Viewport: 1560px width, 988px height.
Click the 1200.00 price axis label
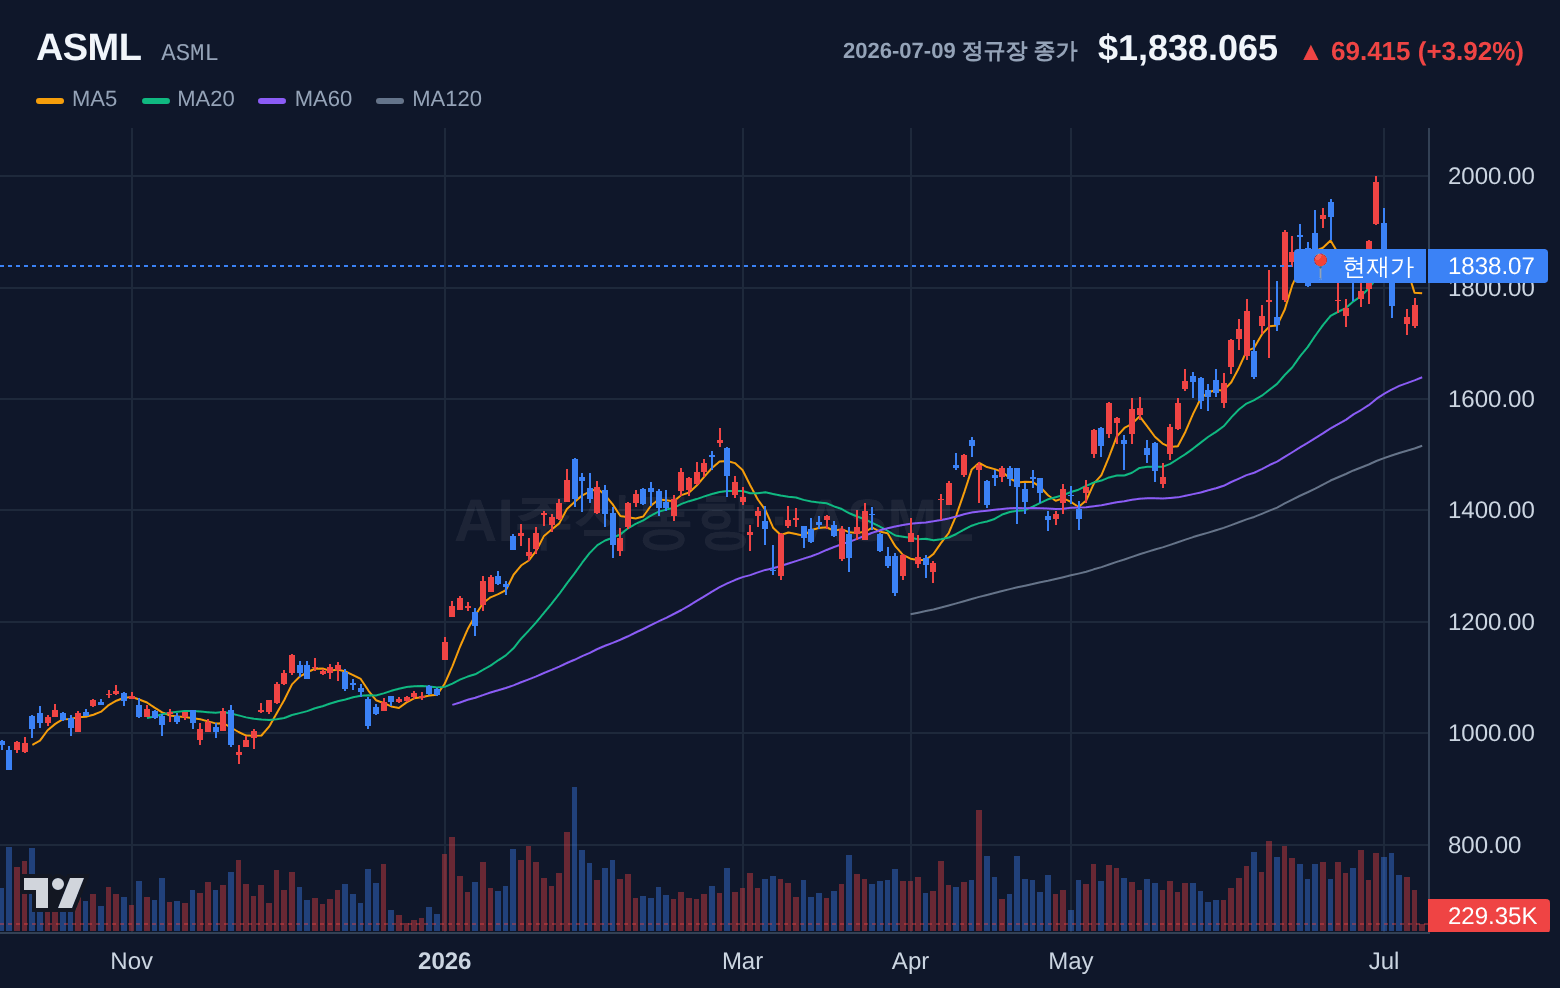pos(1491,622)
